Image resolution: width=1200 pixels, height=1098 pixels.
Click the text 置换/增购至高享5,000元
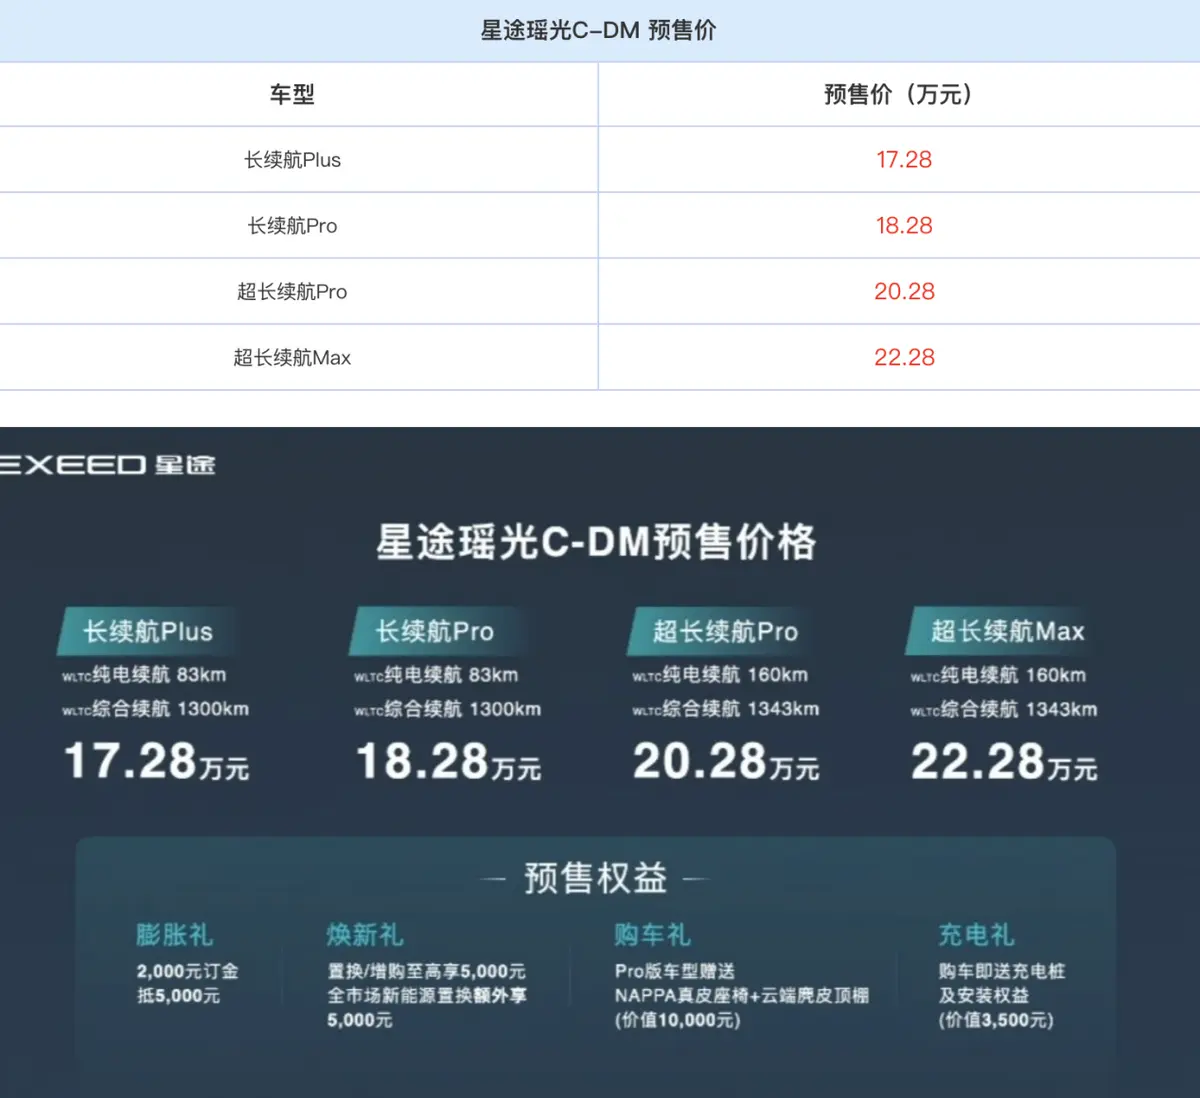[x=426, y=971]
